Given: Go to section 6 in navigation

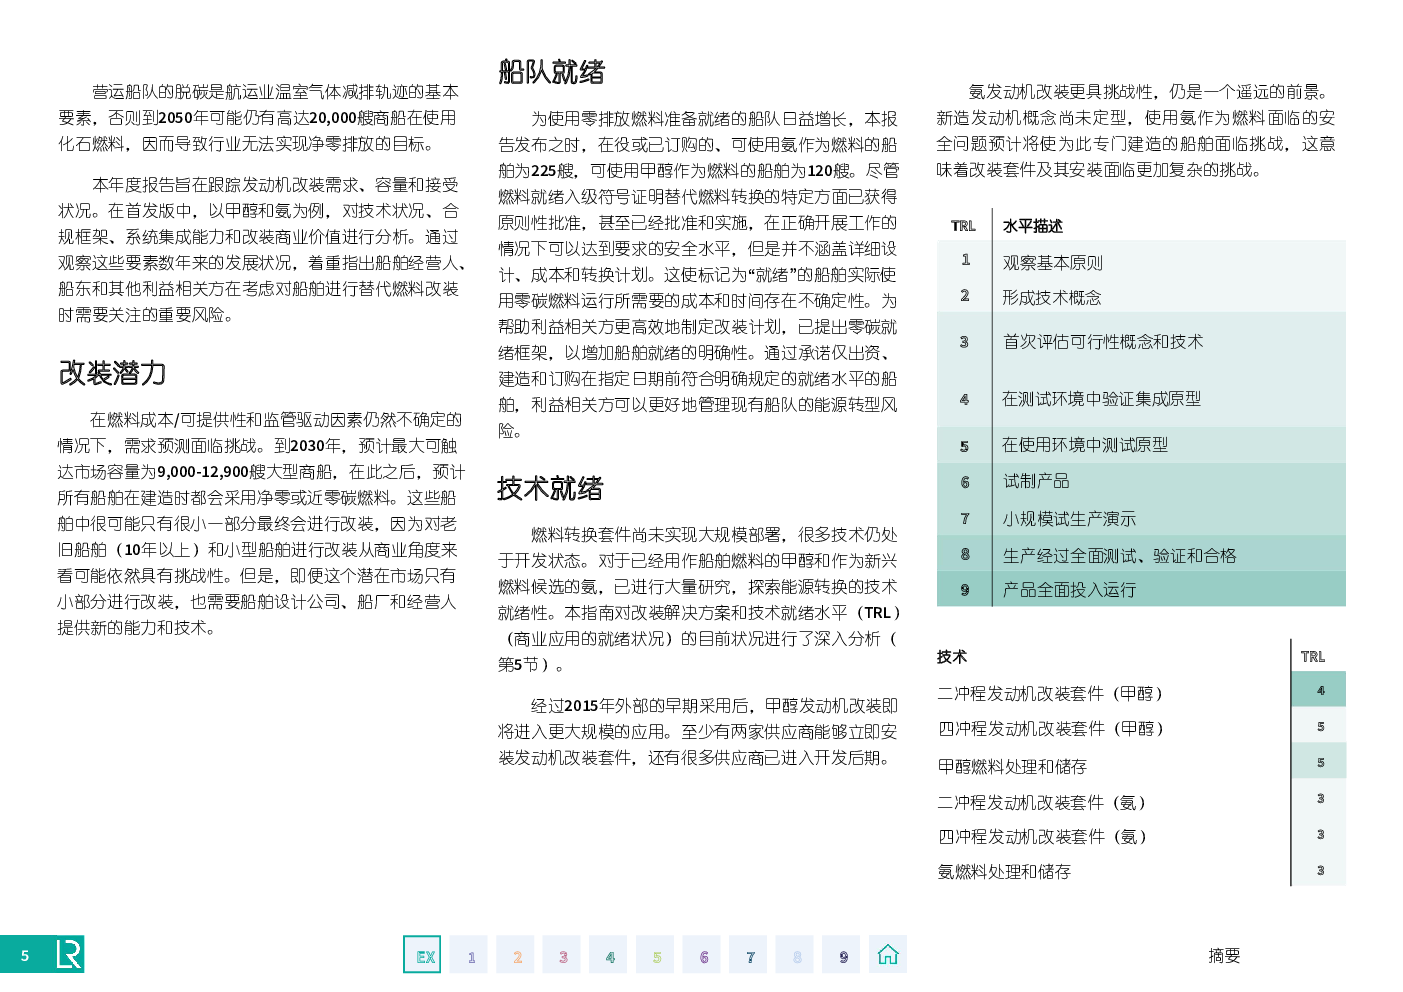Looking at the screenshot, I should click(x=703, y=955).
